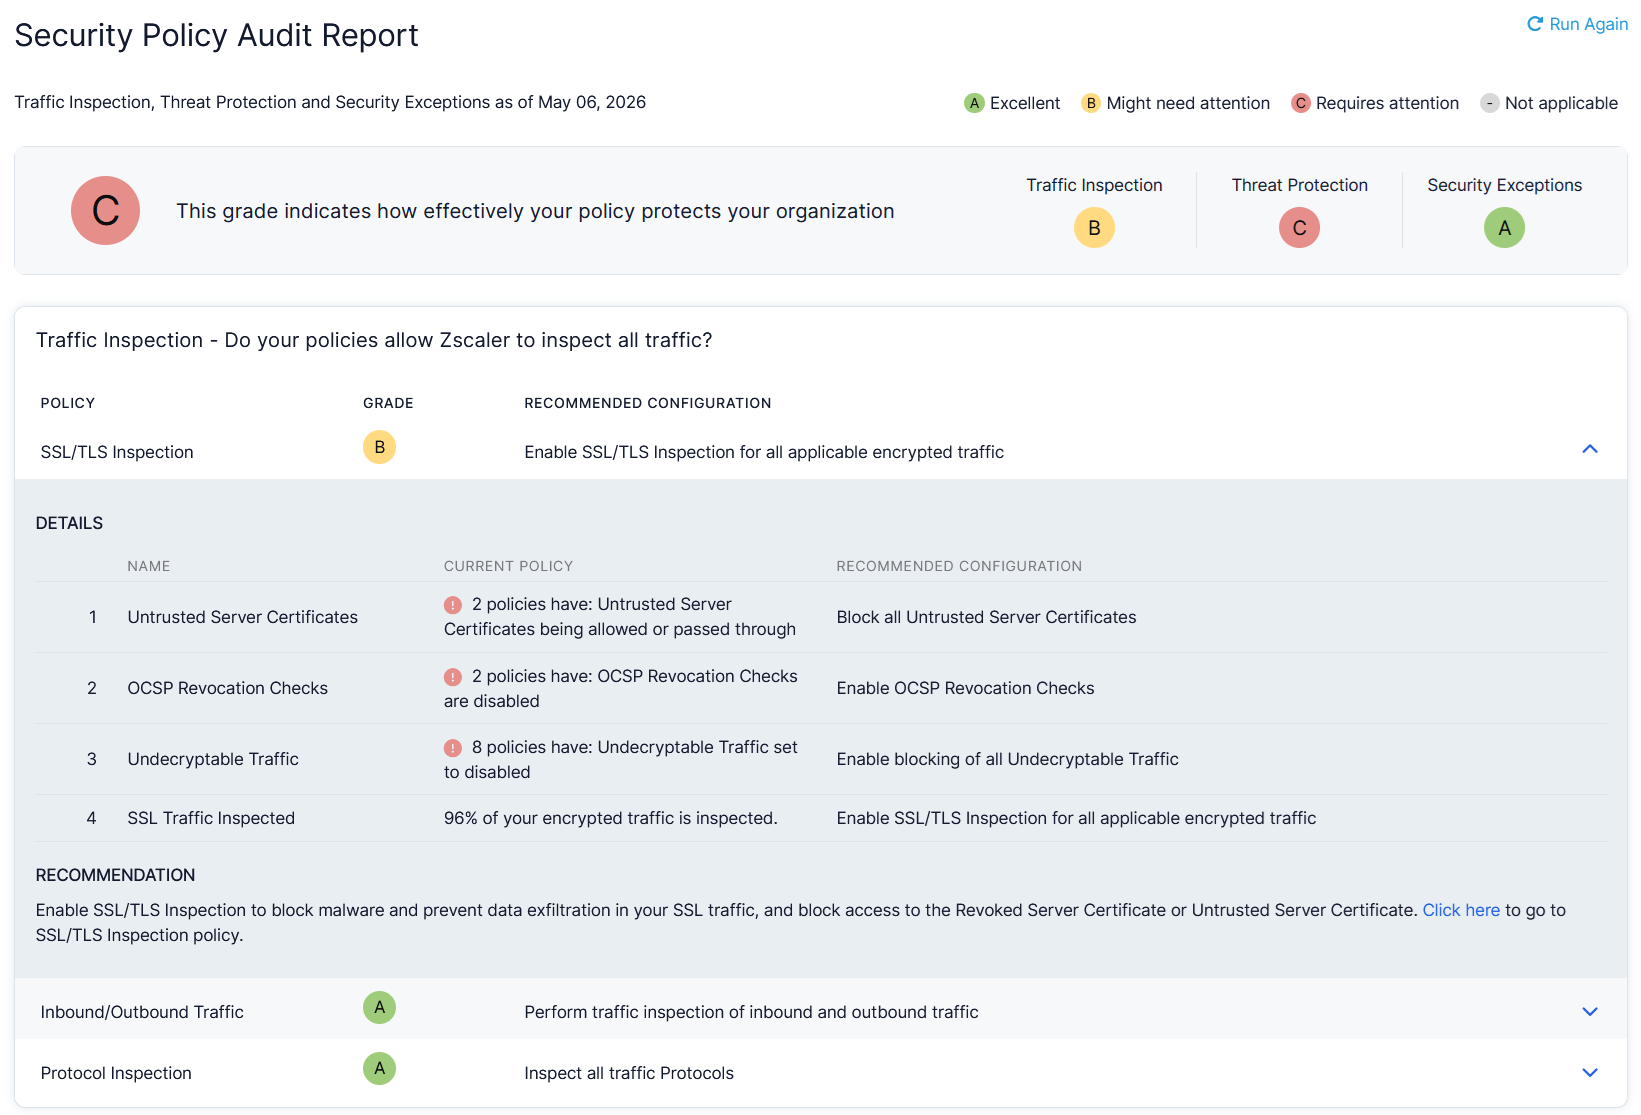
Task: Click the Inbound/Outbound Traffic policy name
Action: pyautogui.click(x=142, y=1012)
